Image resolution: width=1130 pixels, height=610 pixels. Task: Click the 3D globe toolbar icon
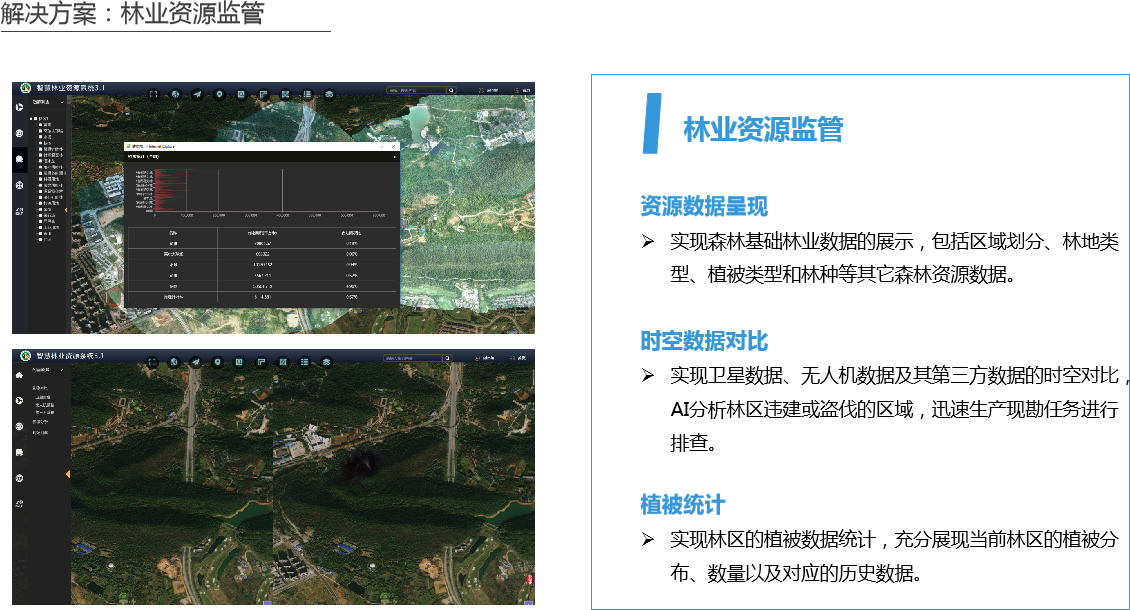pyautogui.click(x=176, y=93)
